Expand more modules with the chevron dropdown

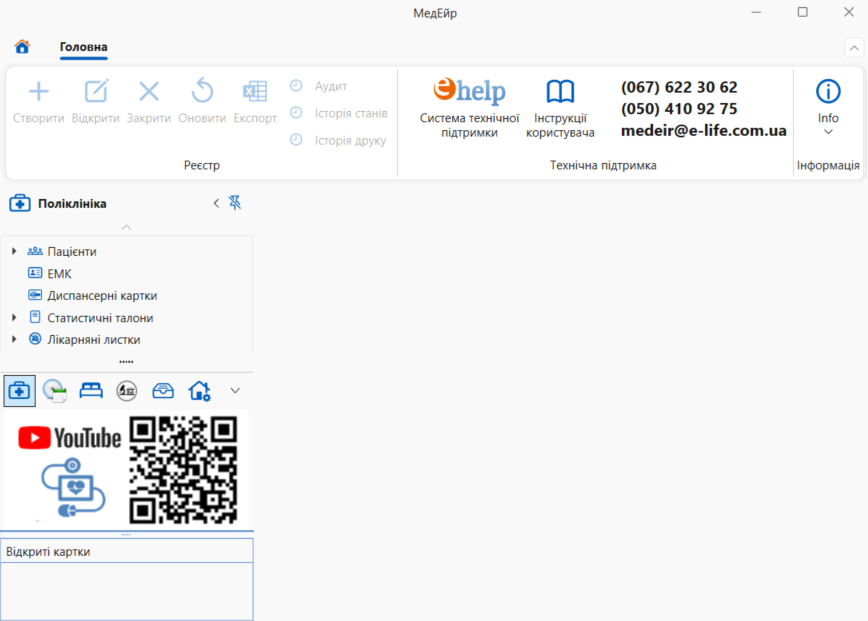pyautogui.click(x=235, y=391)
